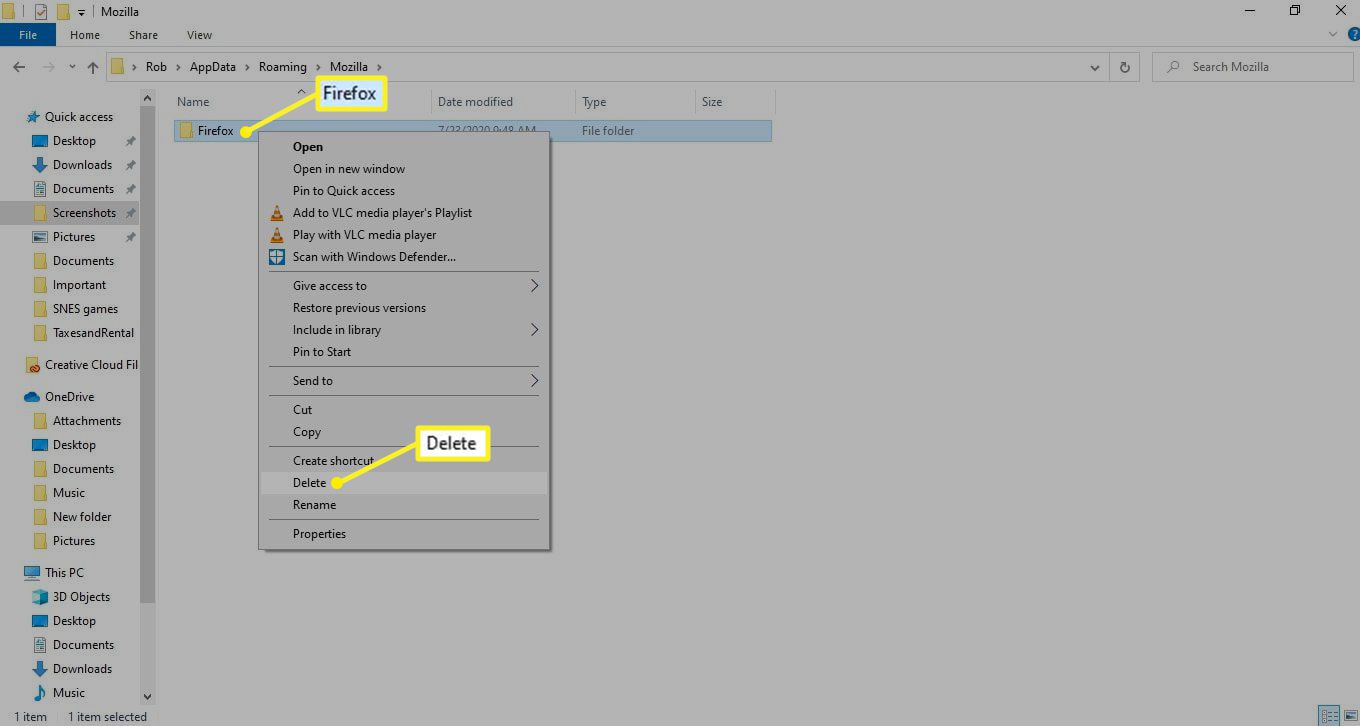This screenshot has width=1360, height=726.
Task: Expand the Send to submenu
Action: click(x=404, y=381)
